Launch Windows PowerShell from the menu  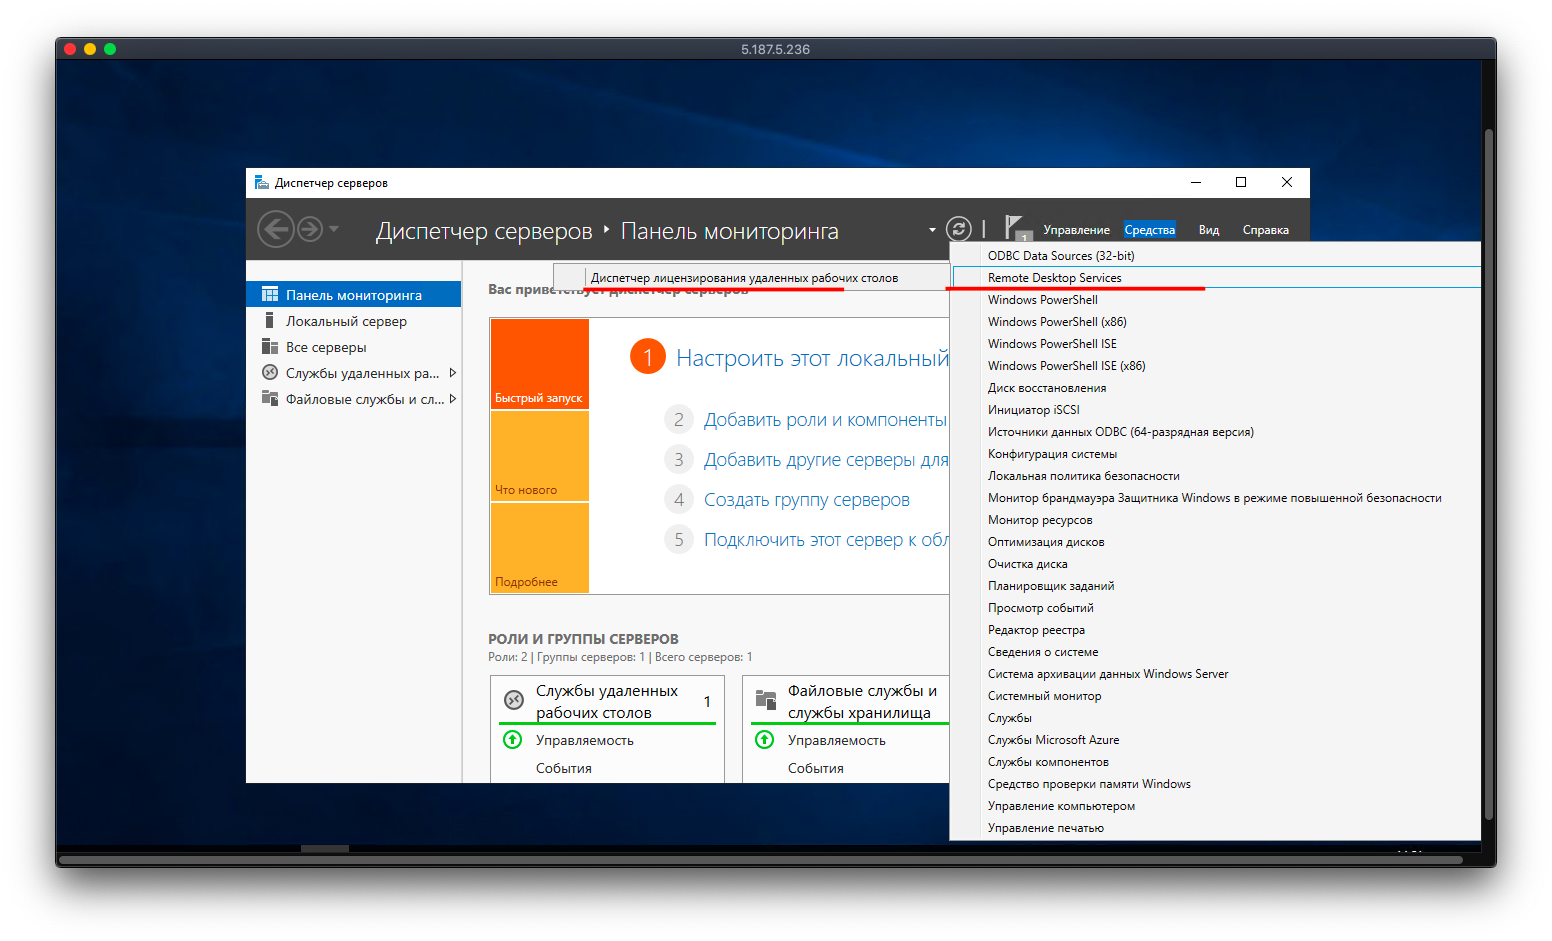point(1216,299)
